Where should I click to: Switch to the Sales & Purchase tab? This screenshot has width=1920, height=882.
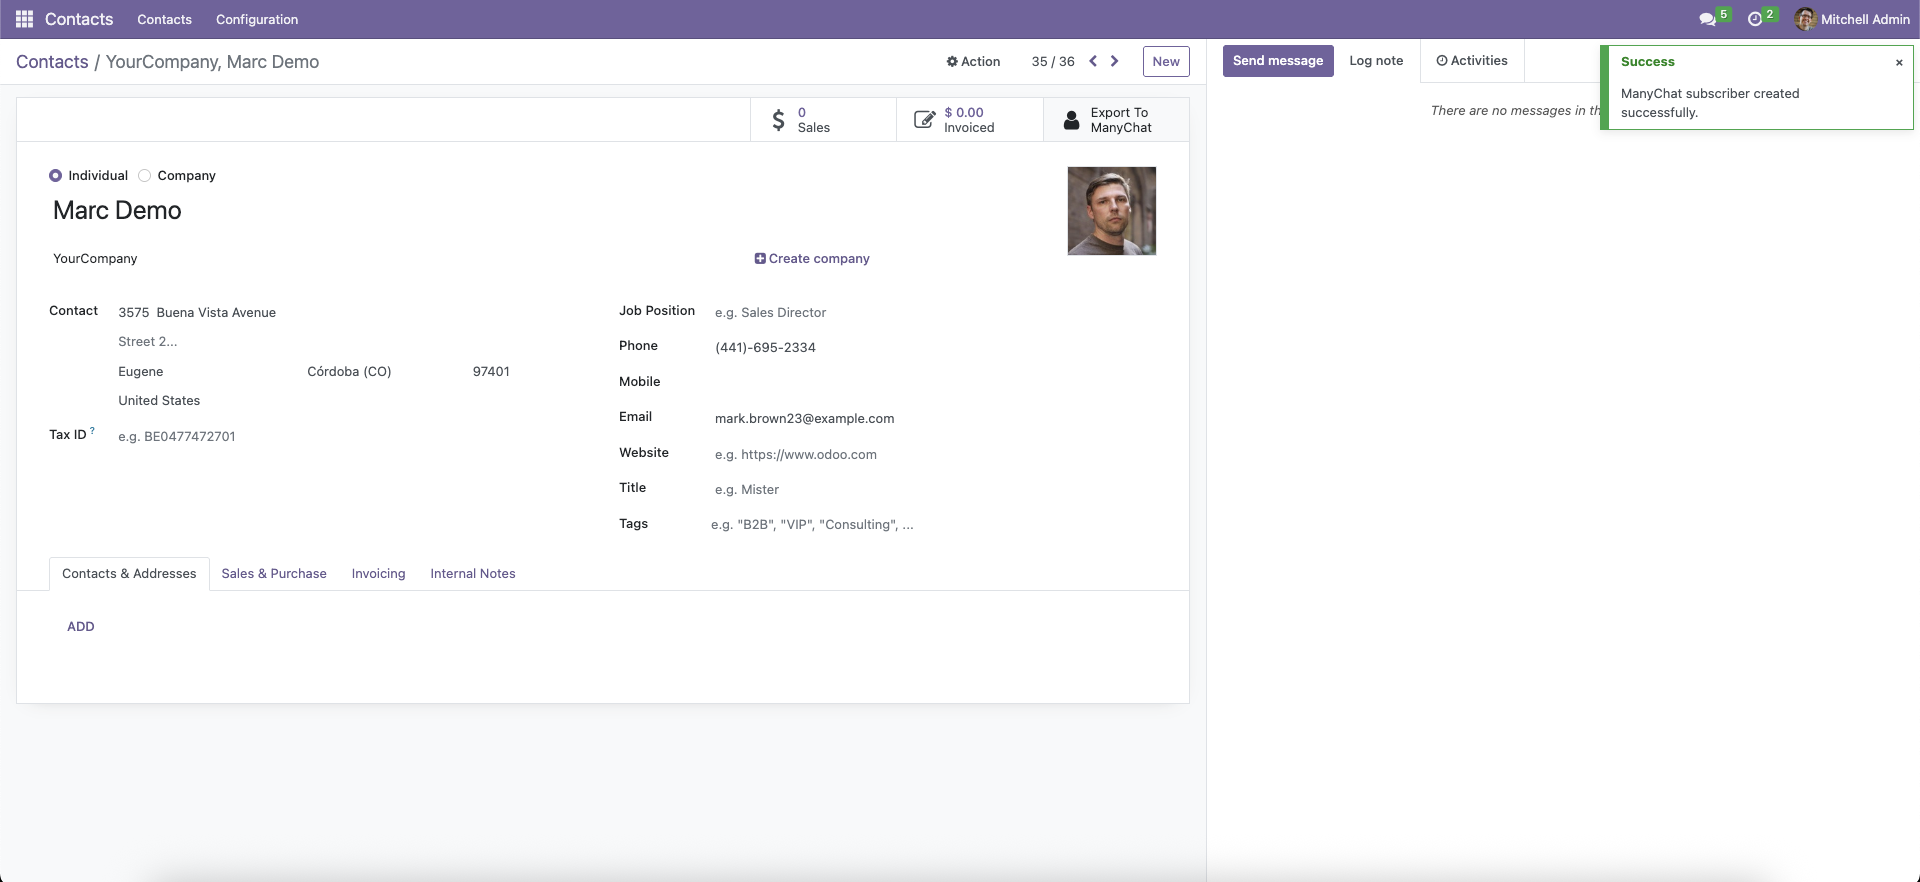(274, 573)
